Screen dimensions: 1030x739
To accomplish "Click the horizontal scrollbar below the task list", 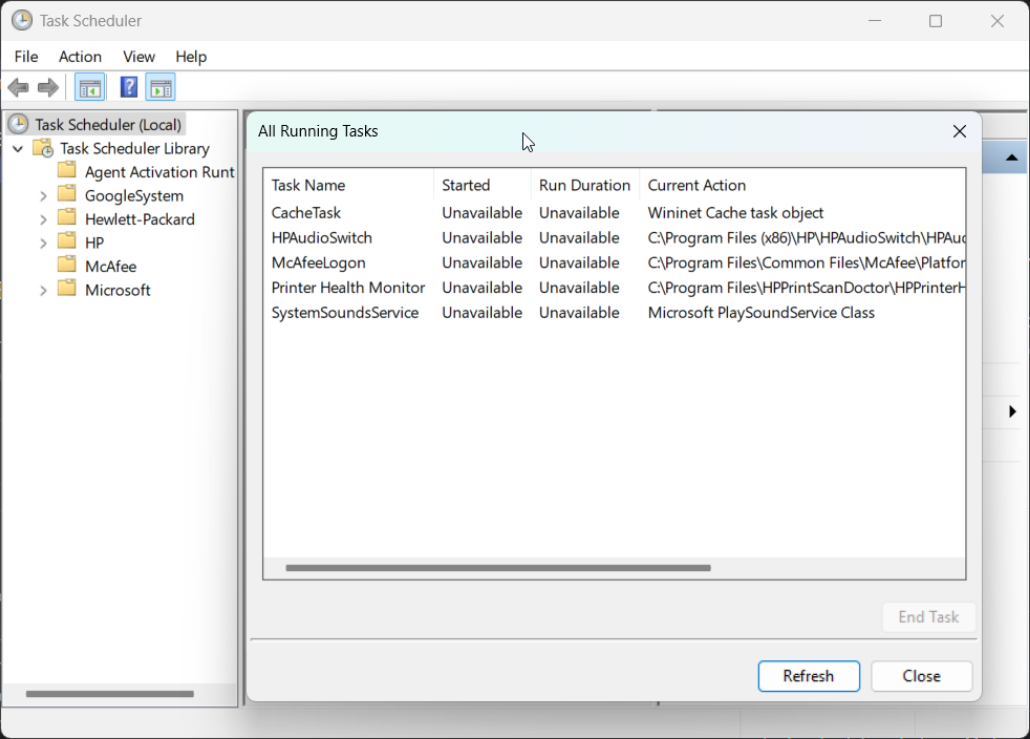I will (x=495, y=568).
